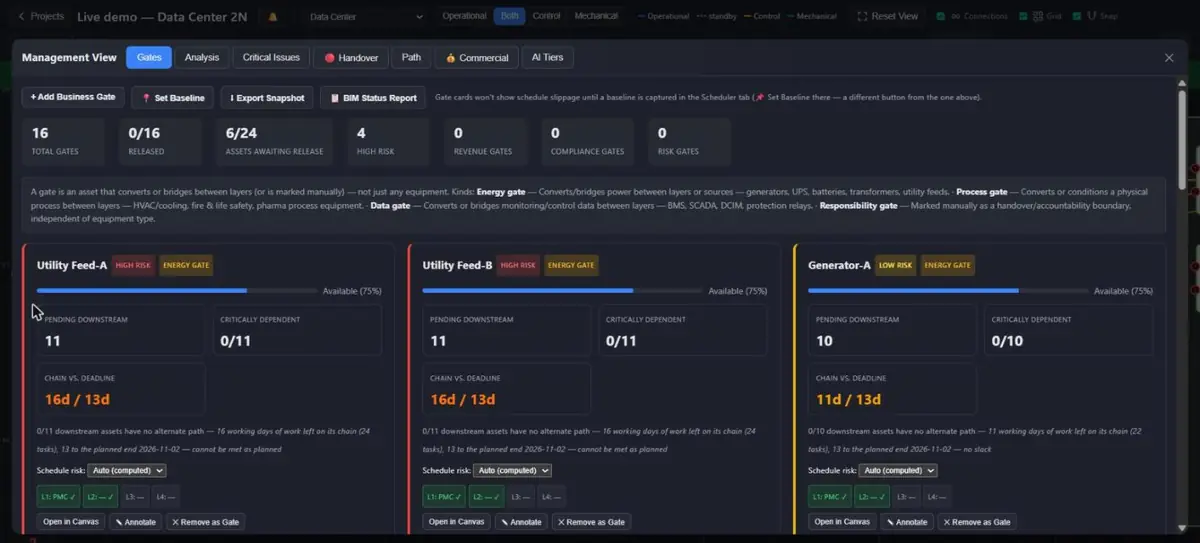Open Schedule risk dropdown for Utility Feed-A
The height and width of the screenshot is (543, 1200).
coord(127,470)
